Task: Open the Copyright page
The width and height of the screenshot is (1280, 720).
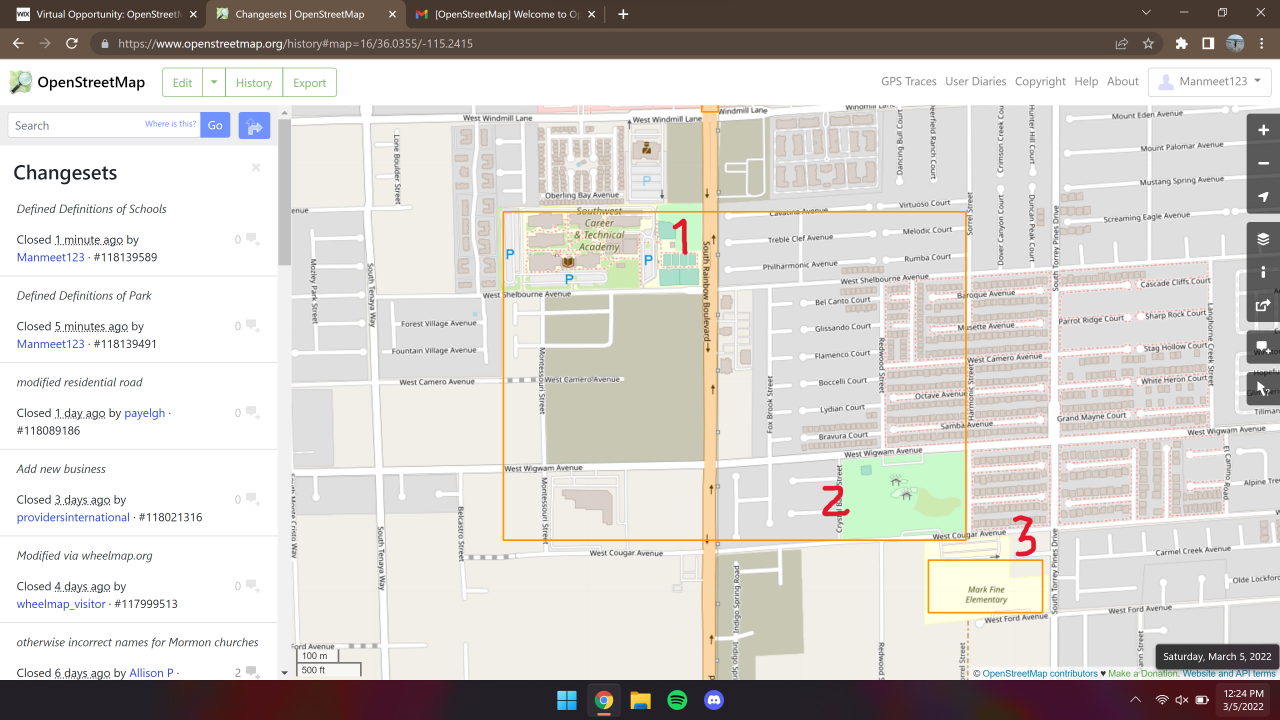Action: [x=1040, y=82]
